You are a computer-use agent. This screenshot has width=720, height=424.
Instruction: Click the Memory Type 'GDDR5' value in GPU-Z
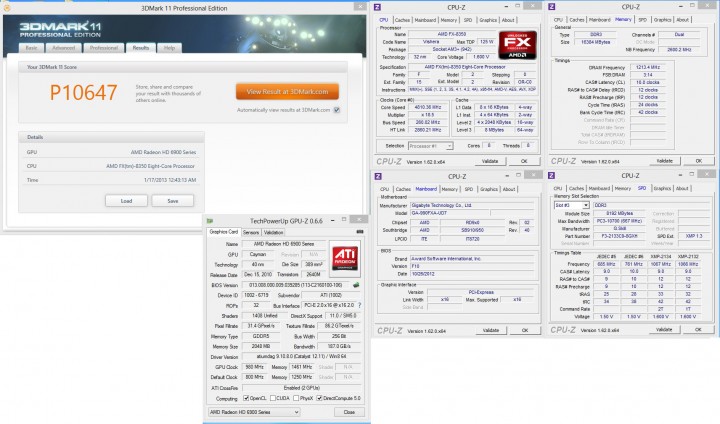pyautogui.click(x=261, y=336)
